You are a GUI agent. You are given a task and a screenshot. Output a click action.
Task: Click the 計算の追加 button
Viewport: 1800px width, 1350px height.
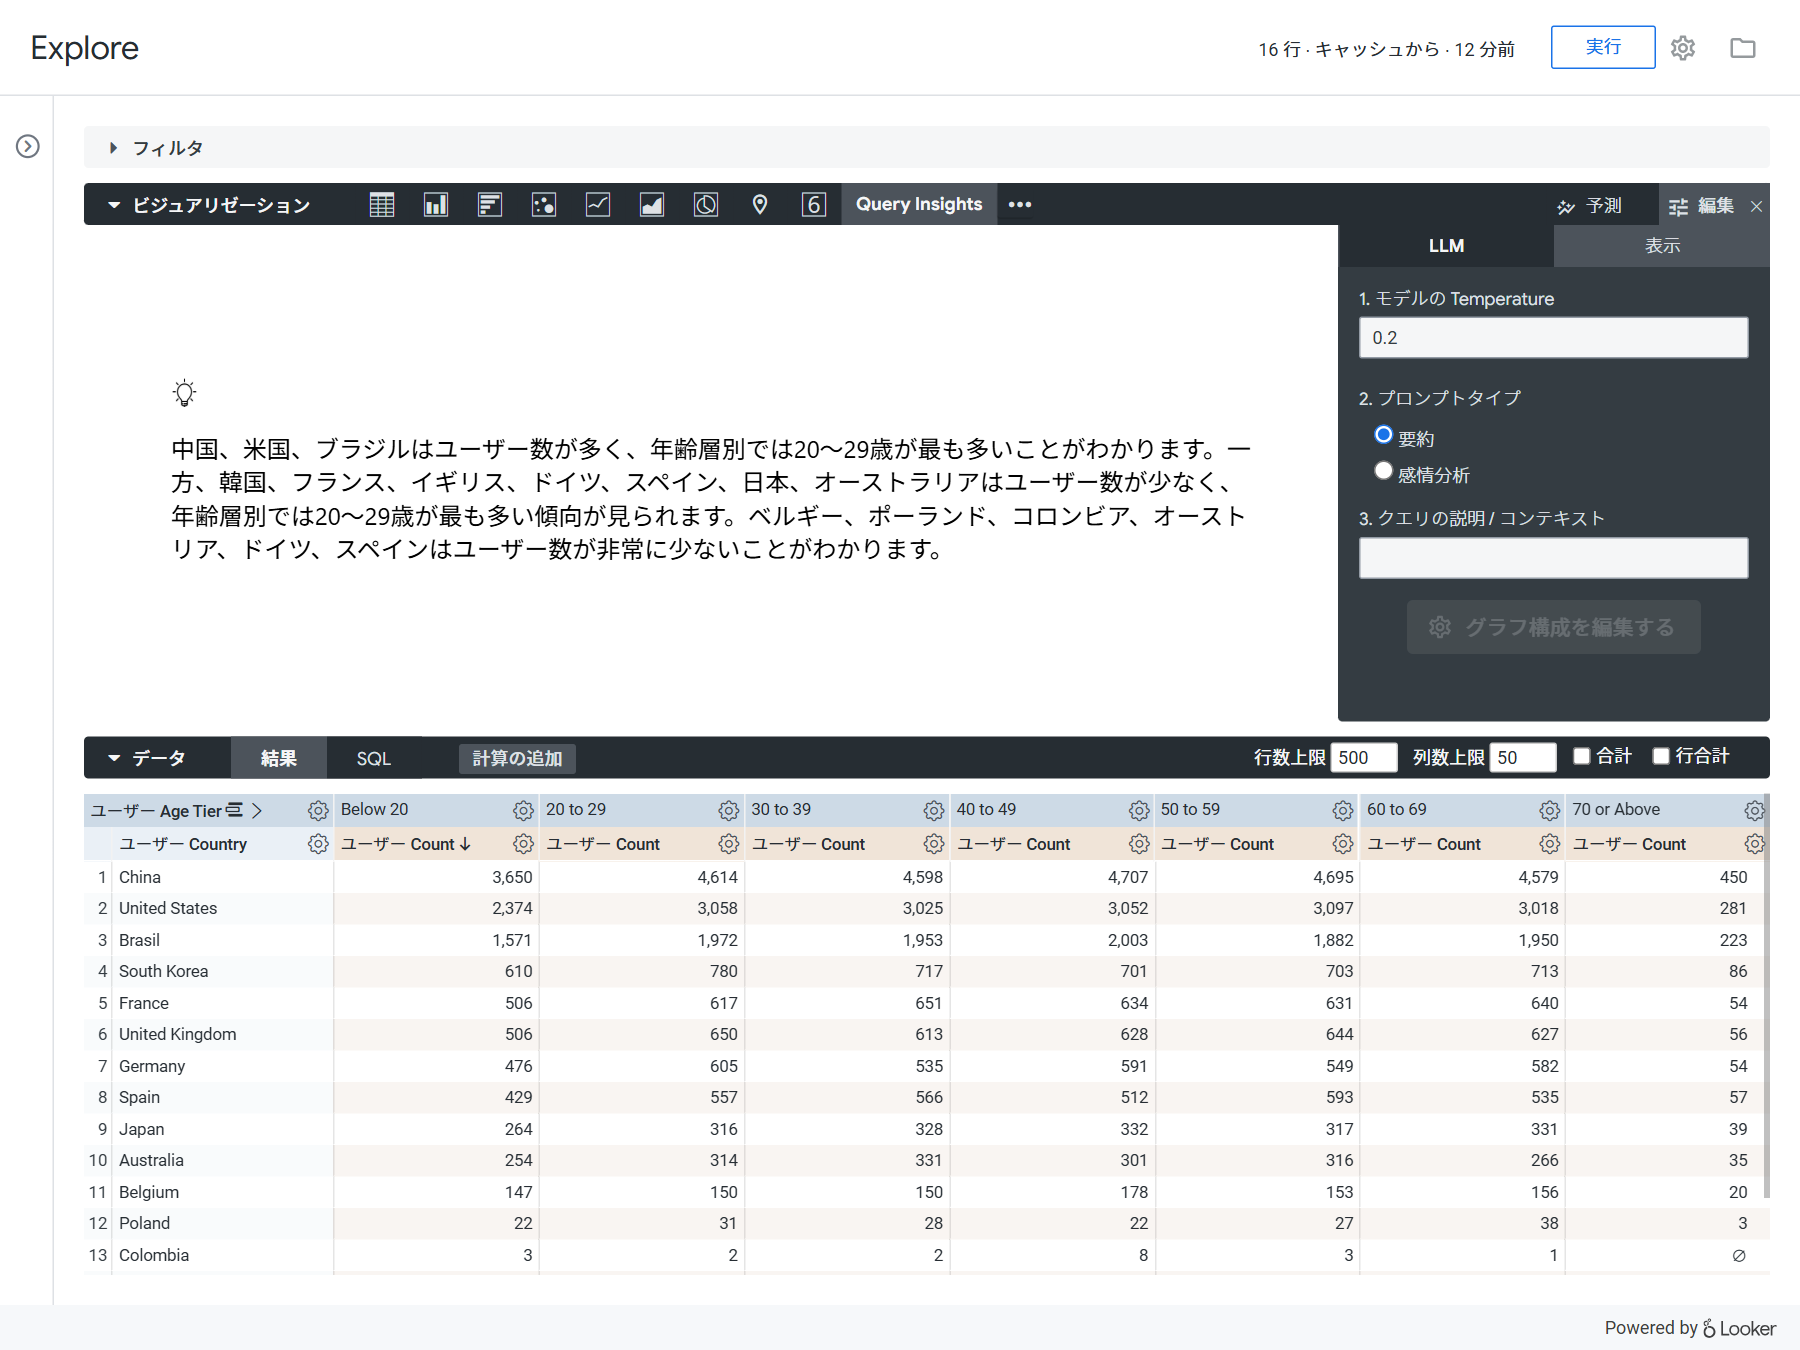point(517,758)
